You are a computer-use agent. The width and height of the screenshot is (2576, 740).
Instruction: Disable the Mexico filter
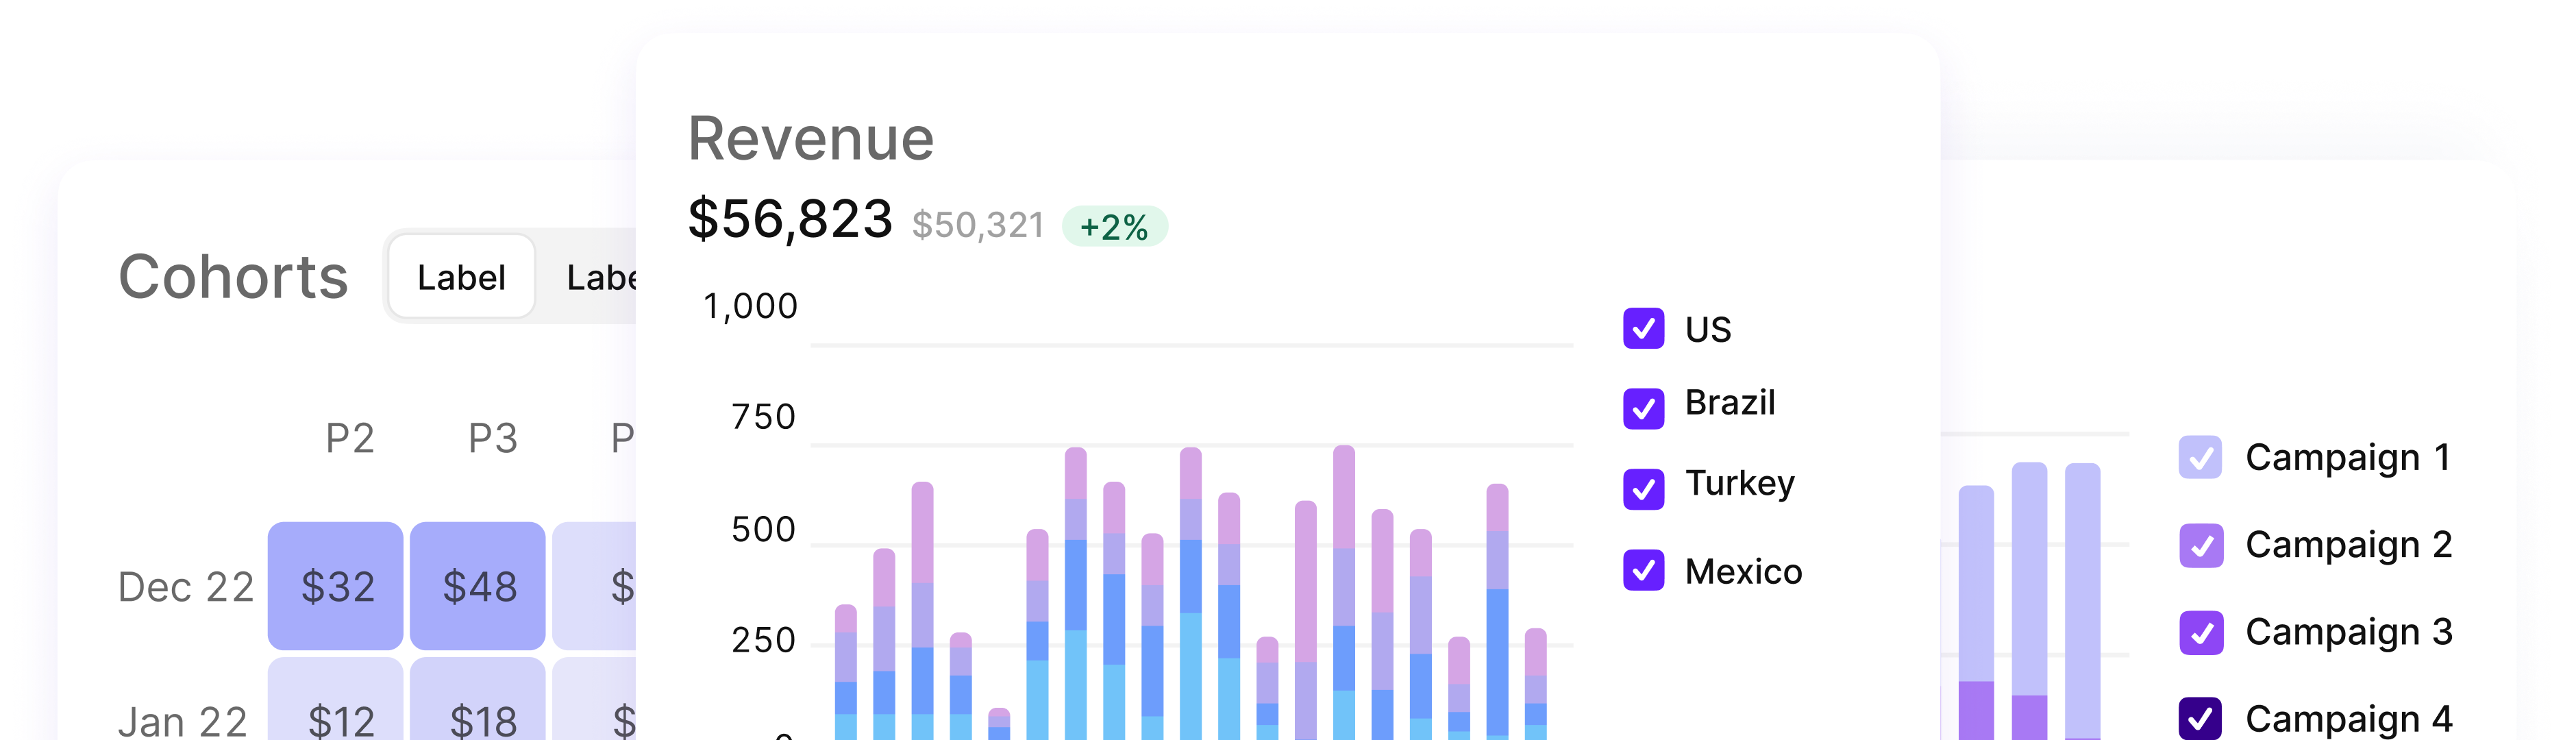[1643, 571]
